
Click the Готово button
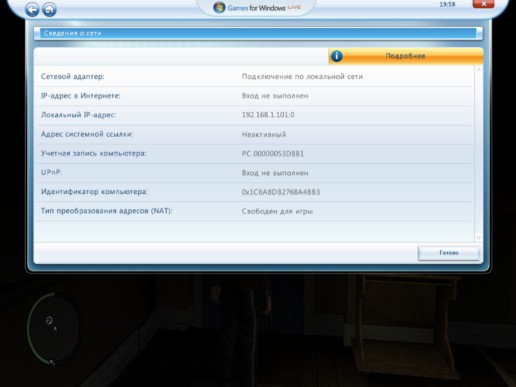tap(449, 253)
